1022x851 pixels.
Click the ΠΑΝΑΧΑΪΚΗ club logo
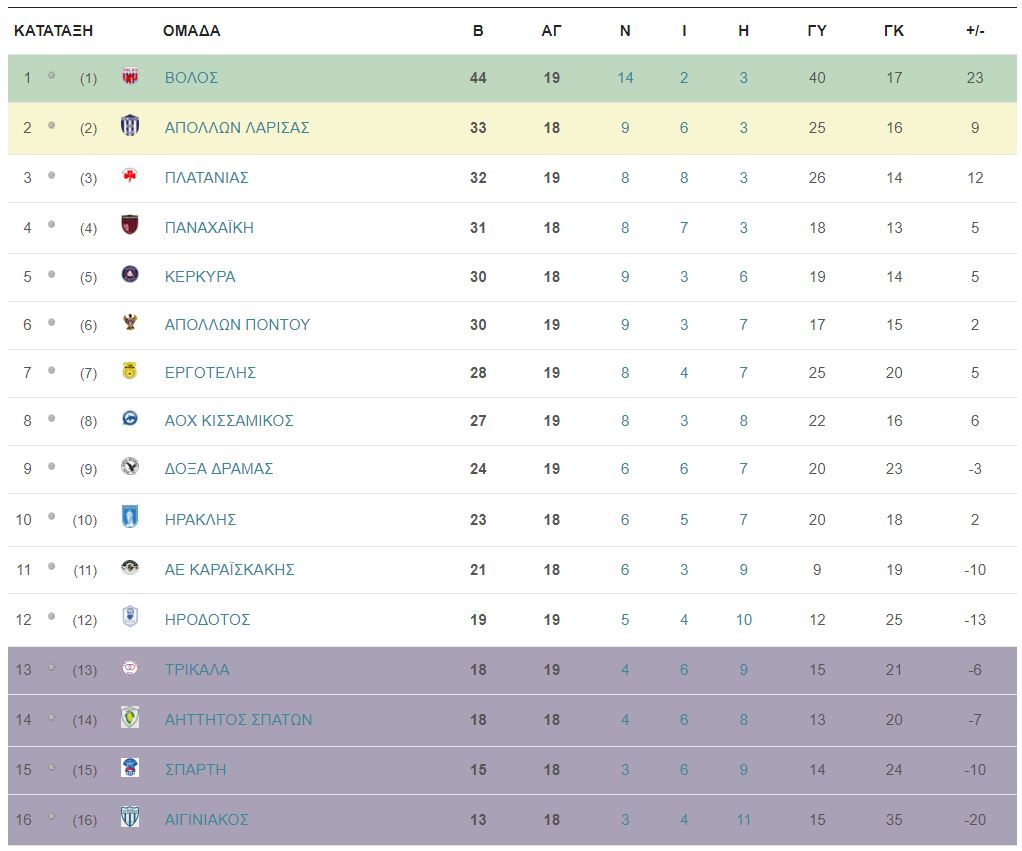(130, 225)
